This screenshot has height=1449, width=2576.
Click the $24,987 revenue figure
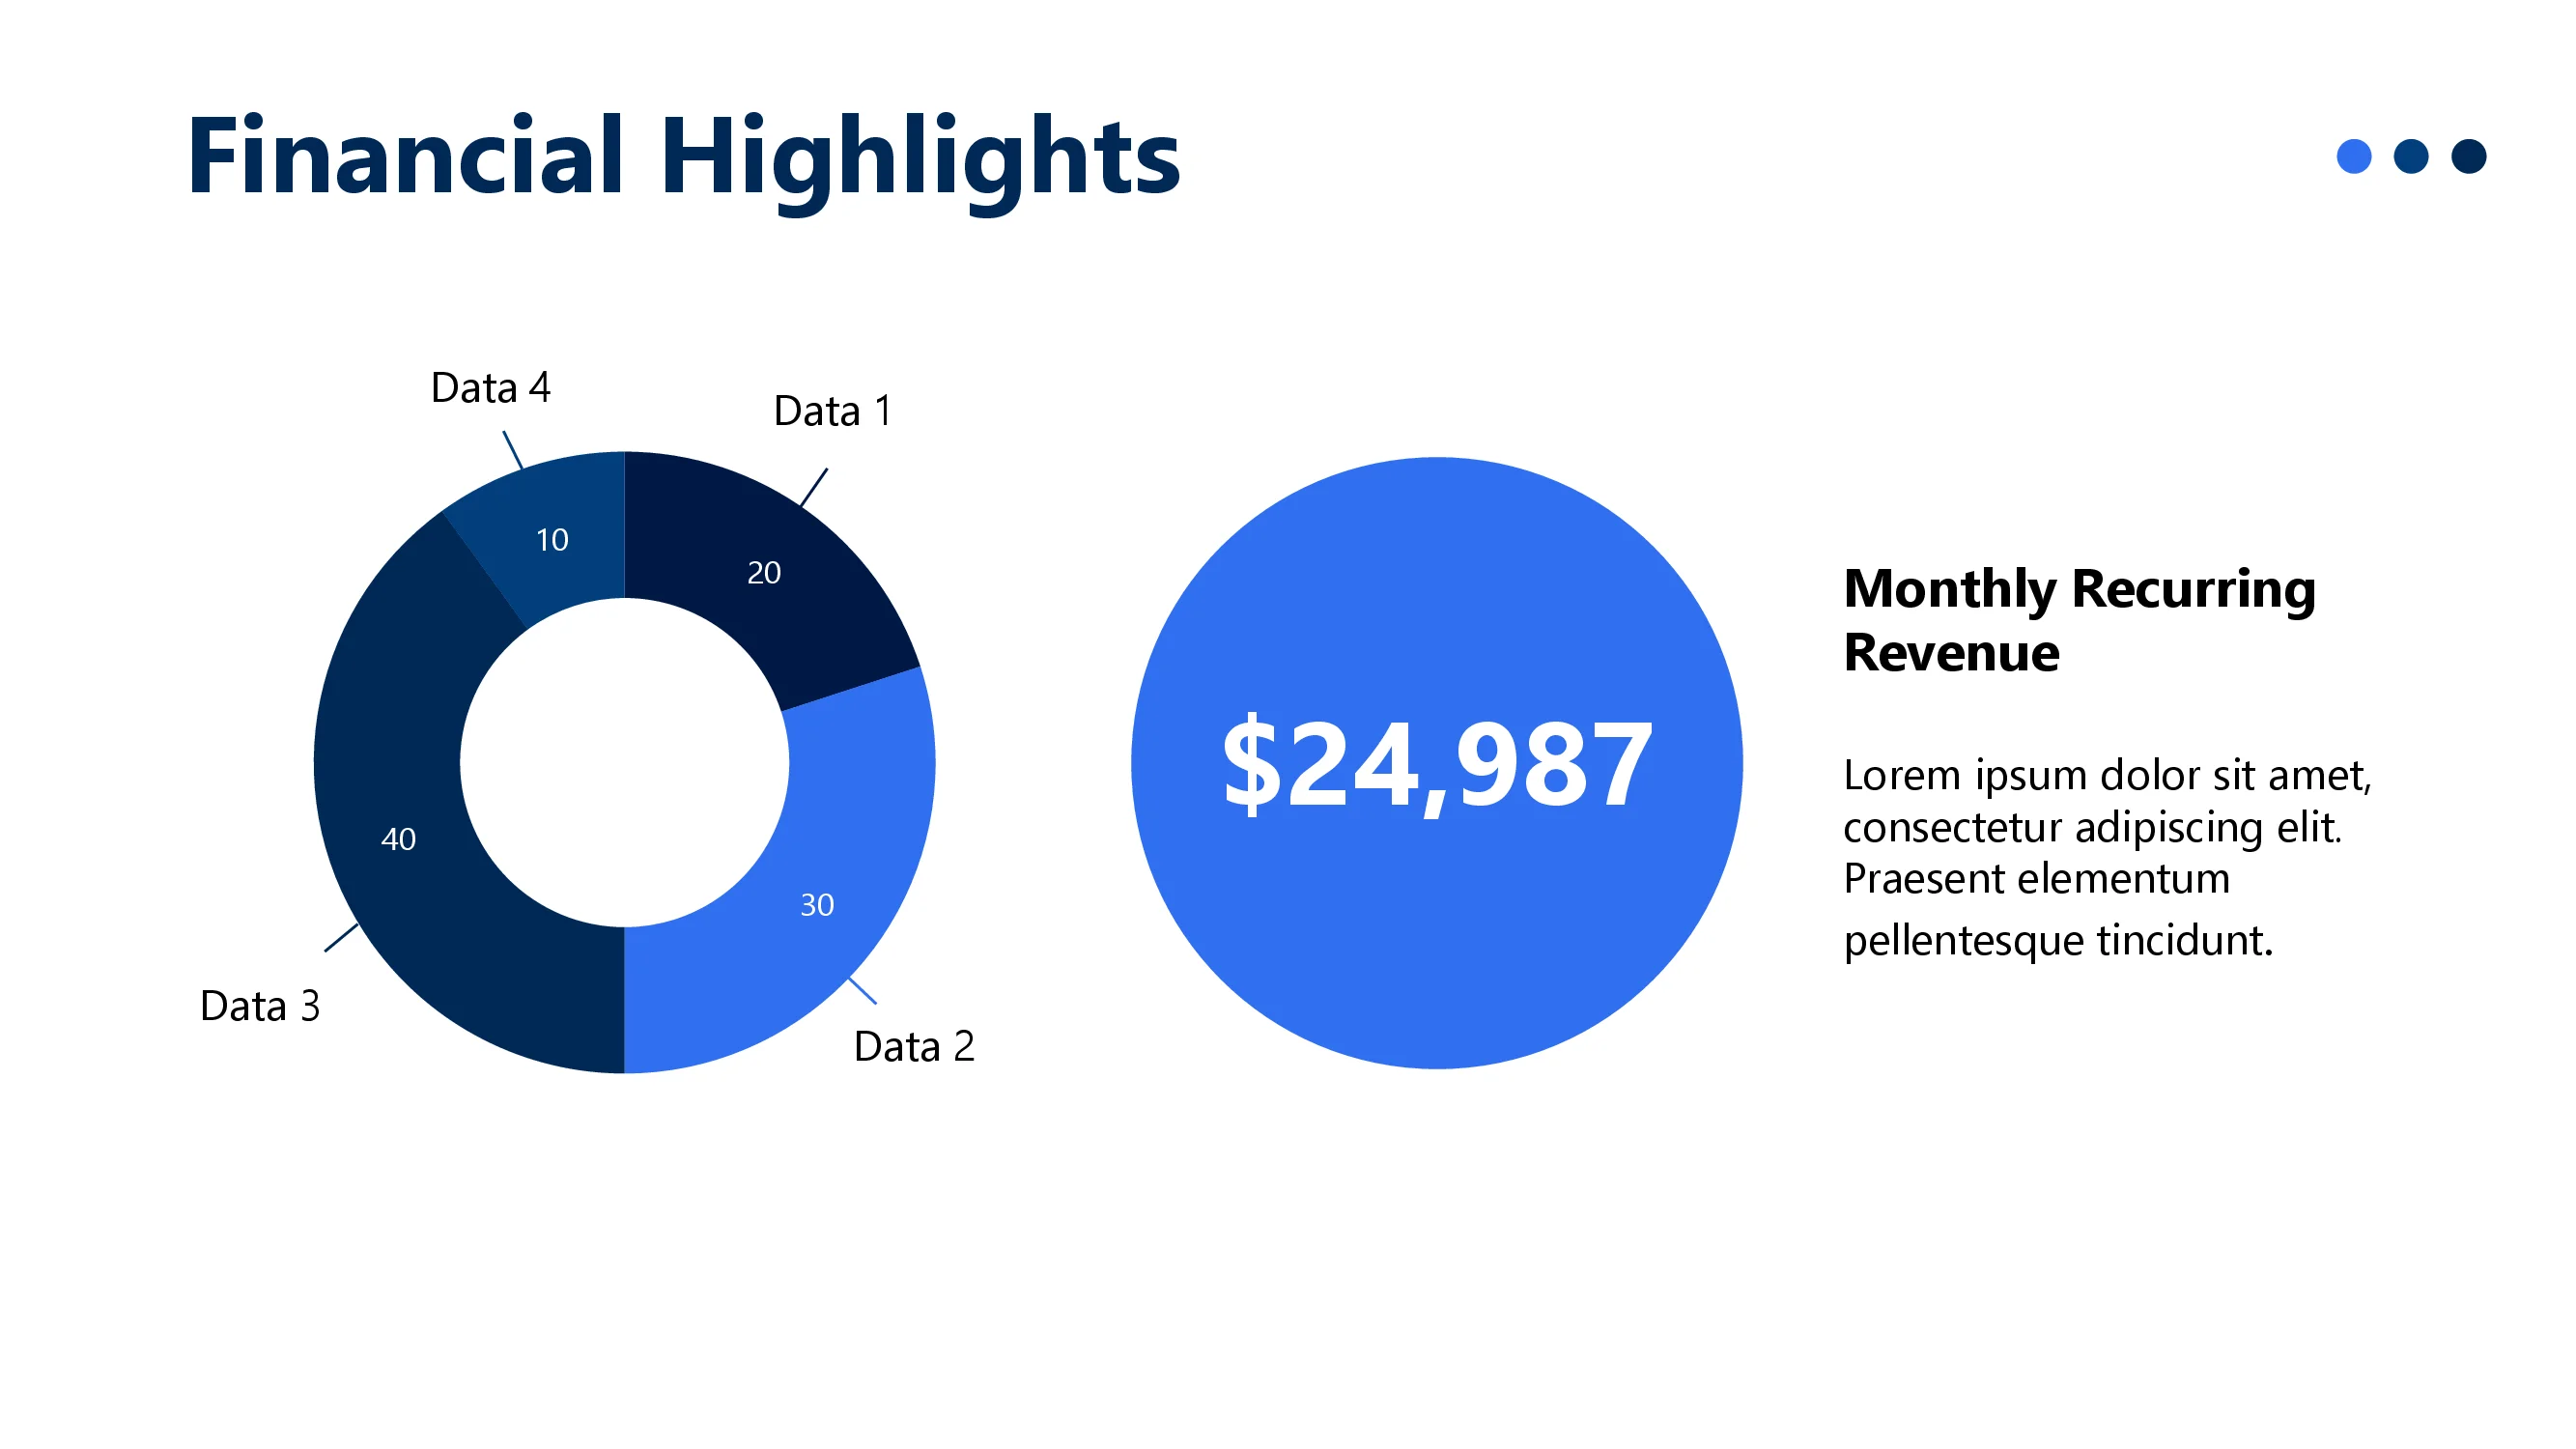(1437, 765)
